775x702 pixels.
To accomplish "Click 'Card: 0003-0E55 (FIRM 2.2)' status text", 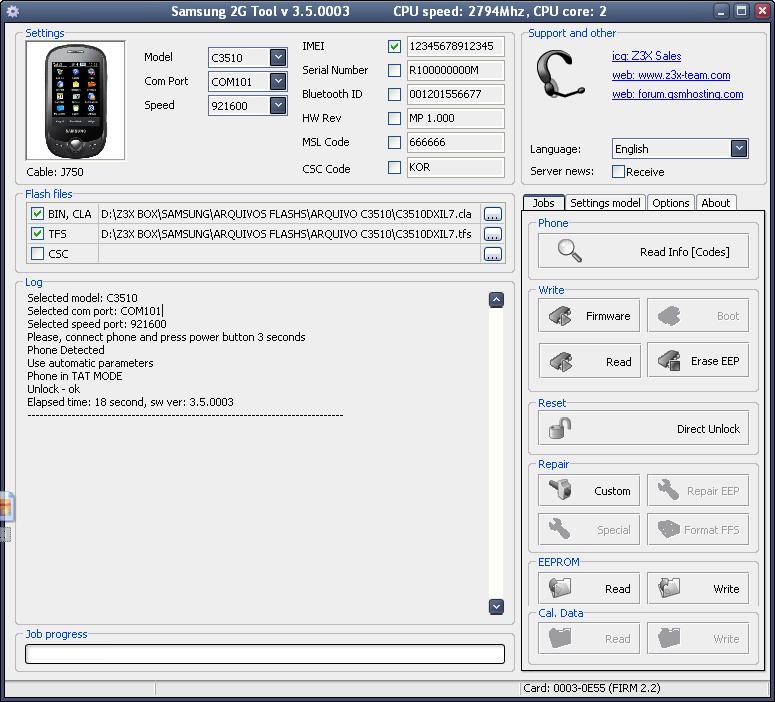I will point(592,688).
